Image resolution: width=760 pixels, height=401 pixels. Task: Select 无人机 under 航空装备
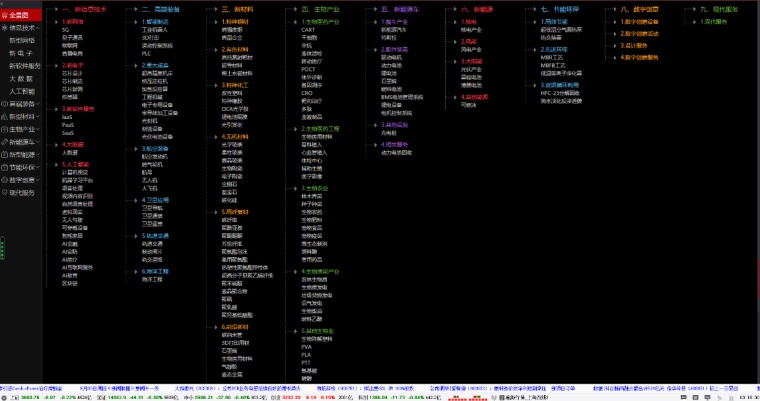pos(149,180)
